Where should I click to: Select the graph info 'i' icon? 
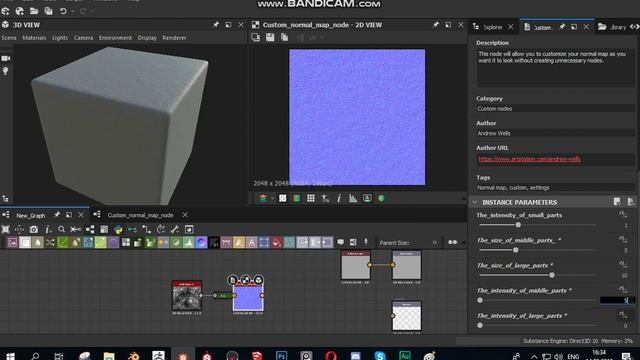pyautogui.click(x=48, y=229)
